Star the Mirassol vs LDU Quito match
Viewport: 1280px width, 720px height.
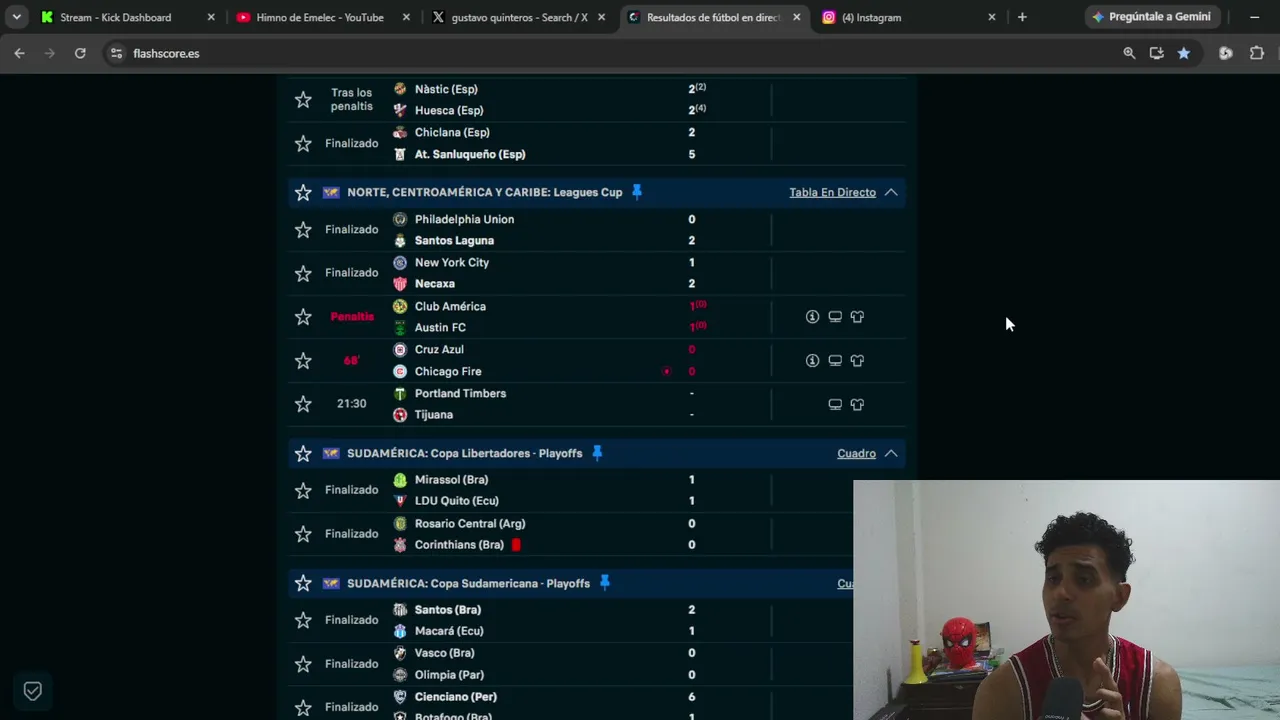point(303,490)
